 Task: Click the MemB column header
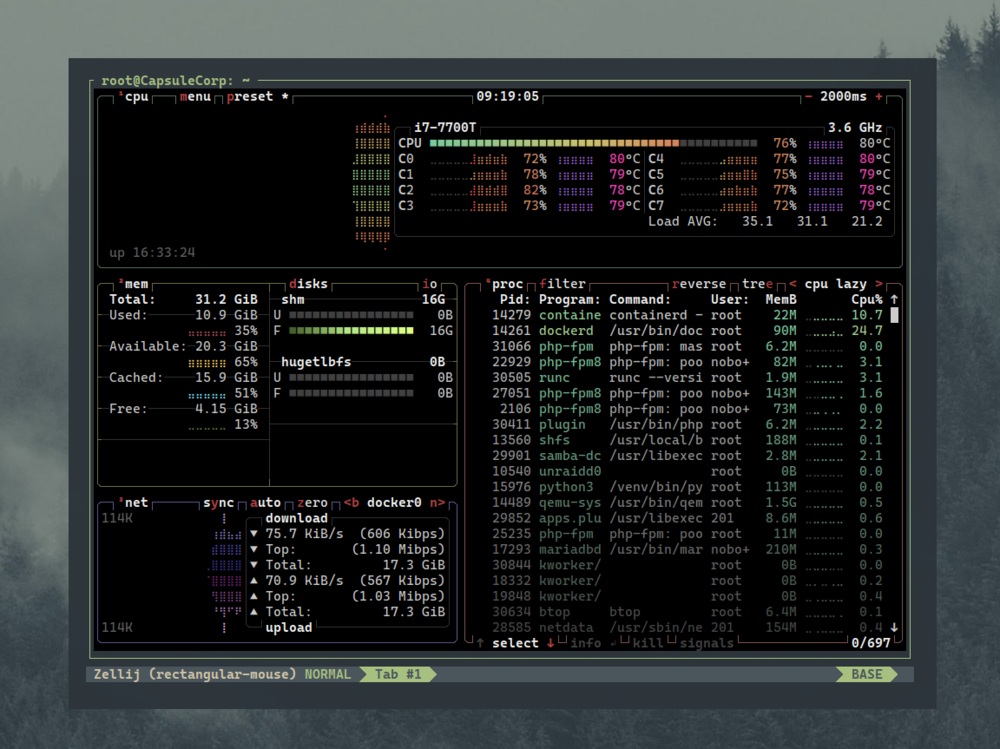(781, 299)
